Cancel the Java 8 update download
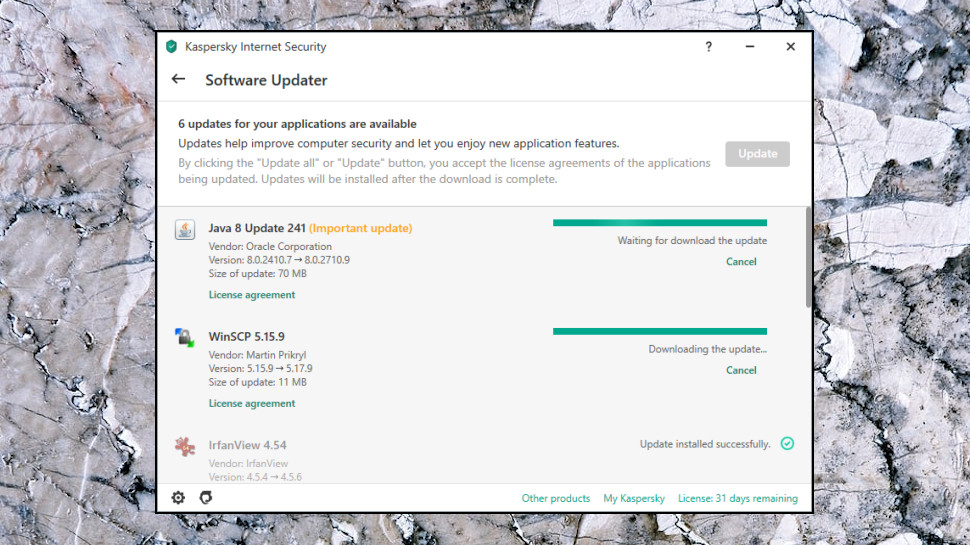The image size is (970, 545). (x=741, y=262)
